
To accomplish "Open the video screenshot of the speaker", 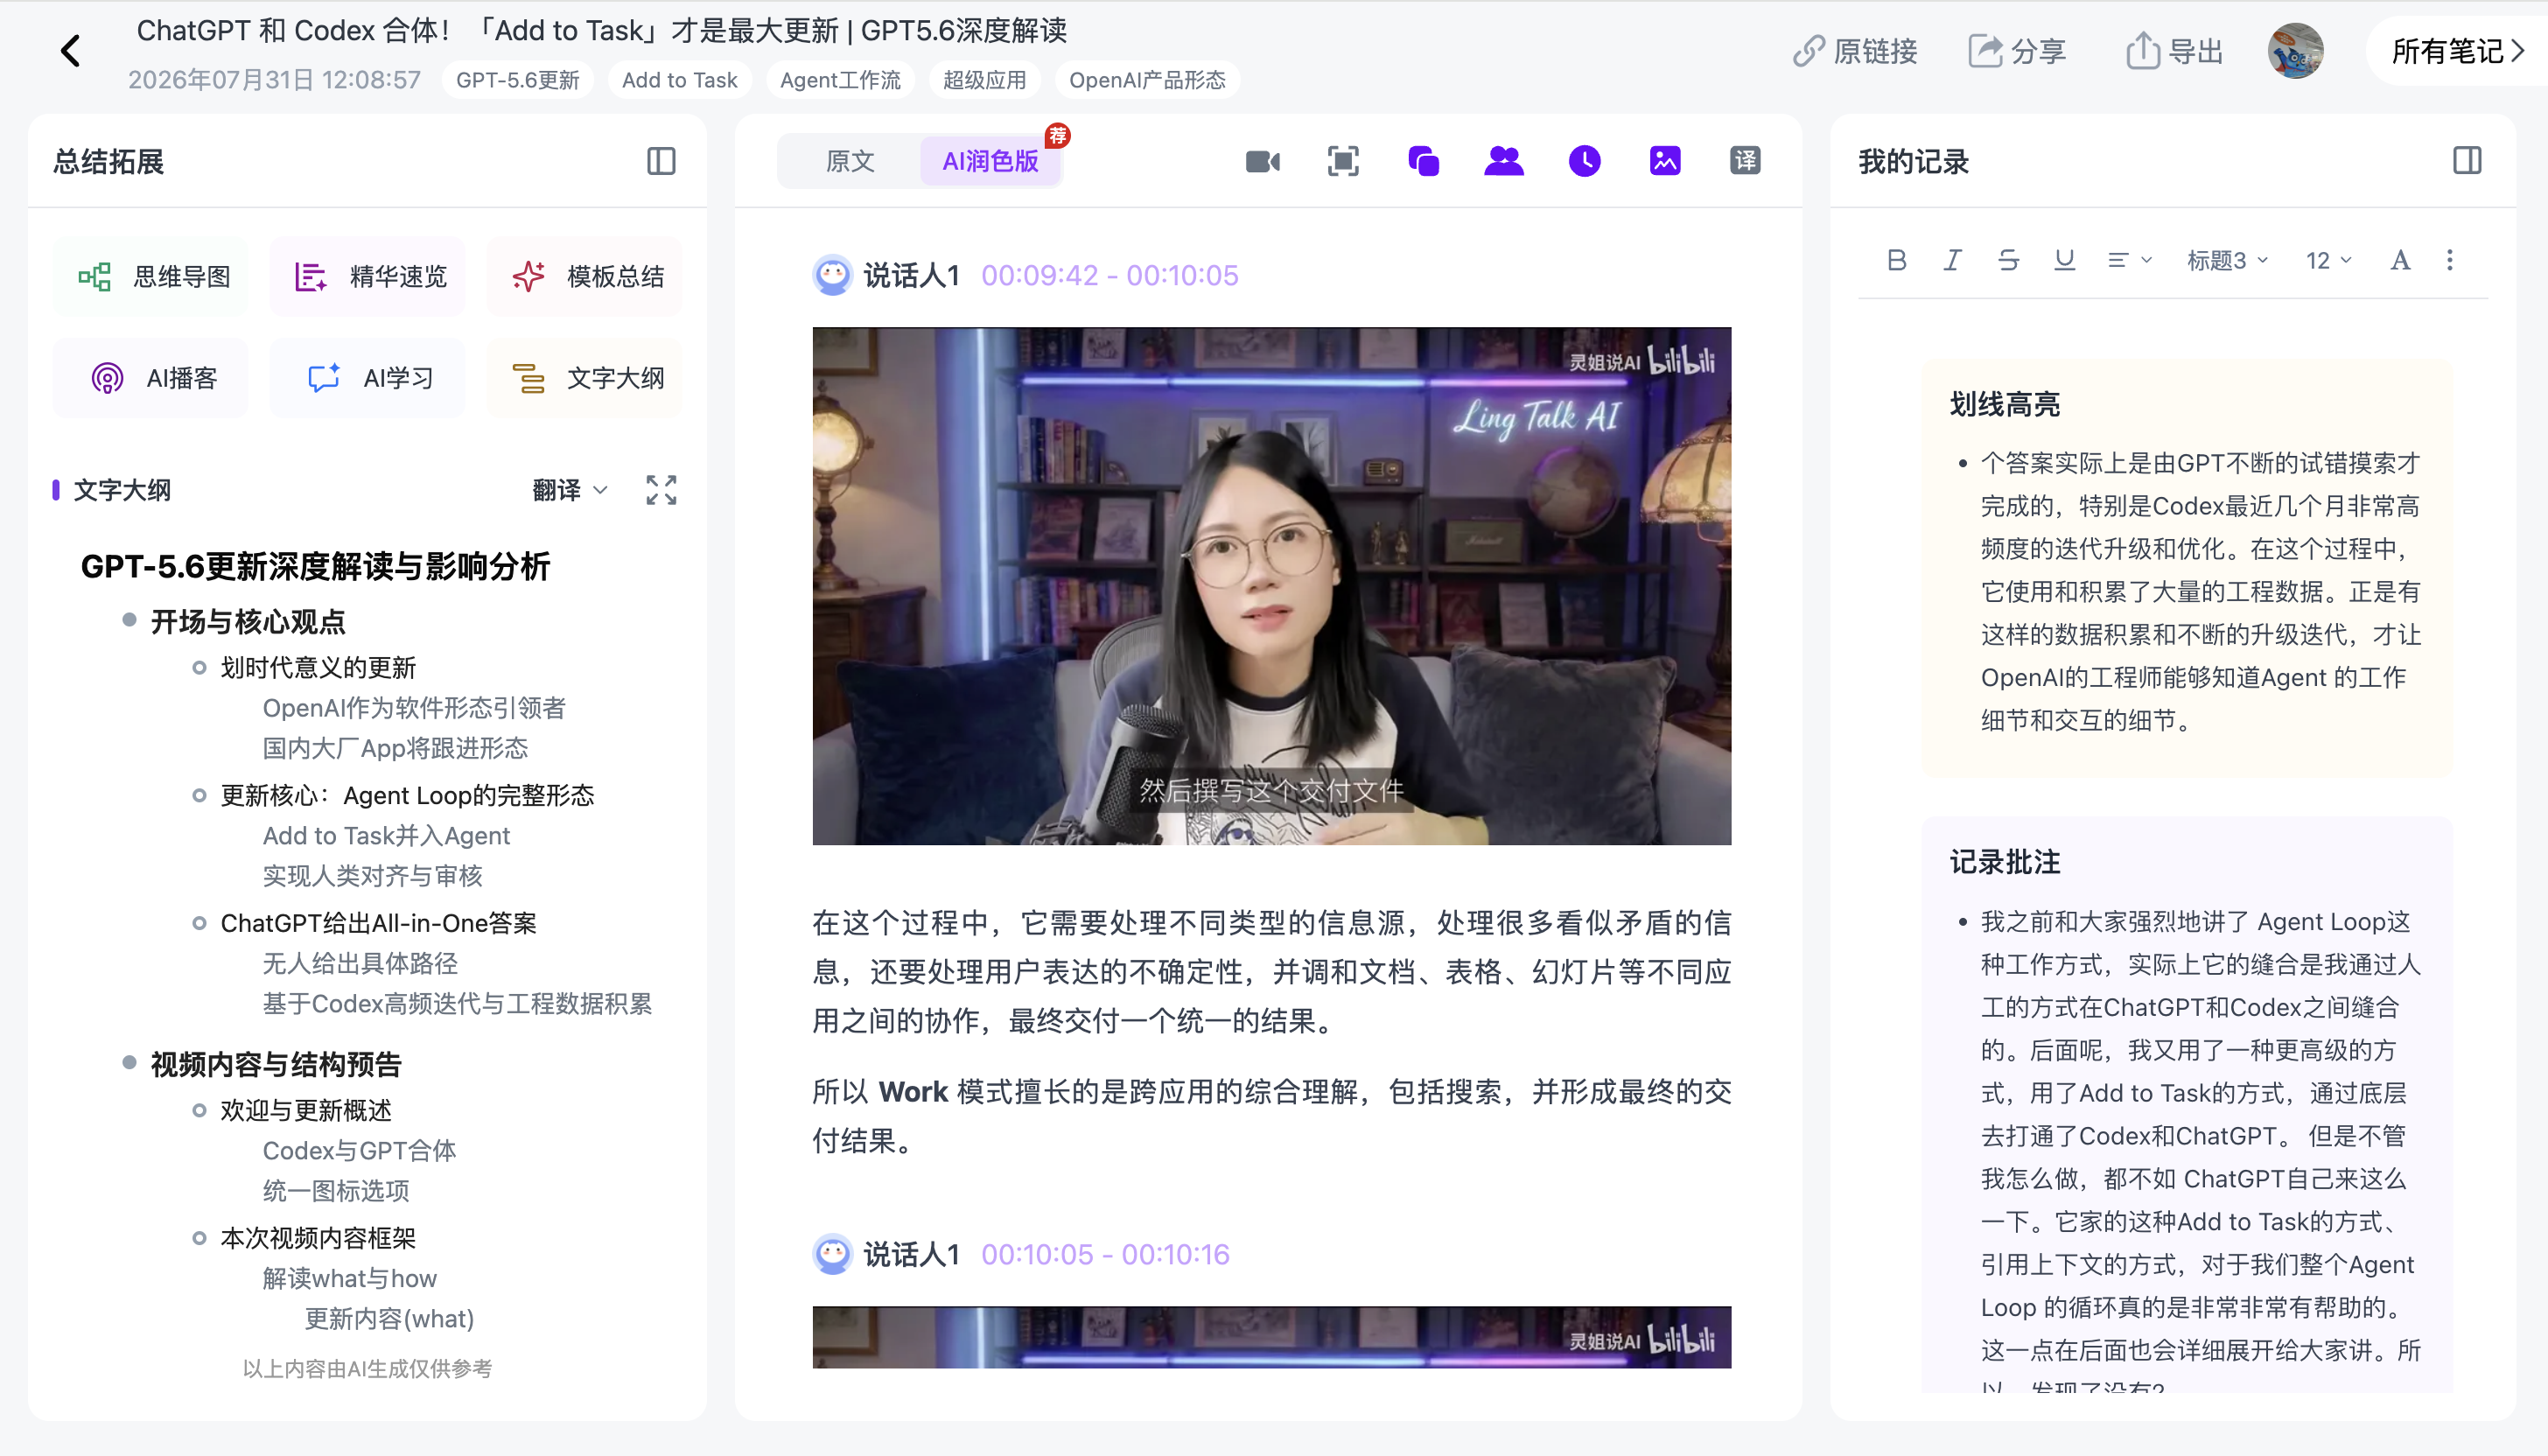I will [x=1271, y=586].
